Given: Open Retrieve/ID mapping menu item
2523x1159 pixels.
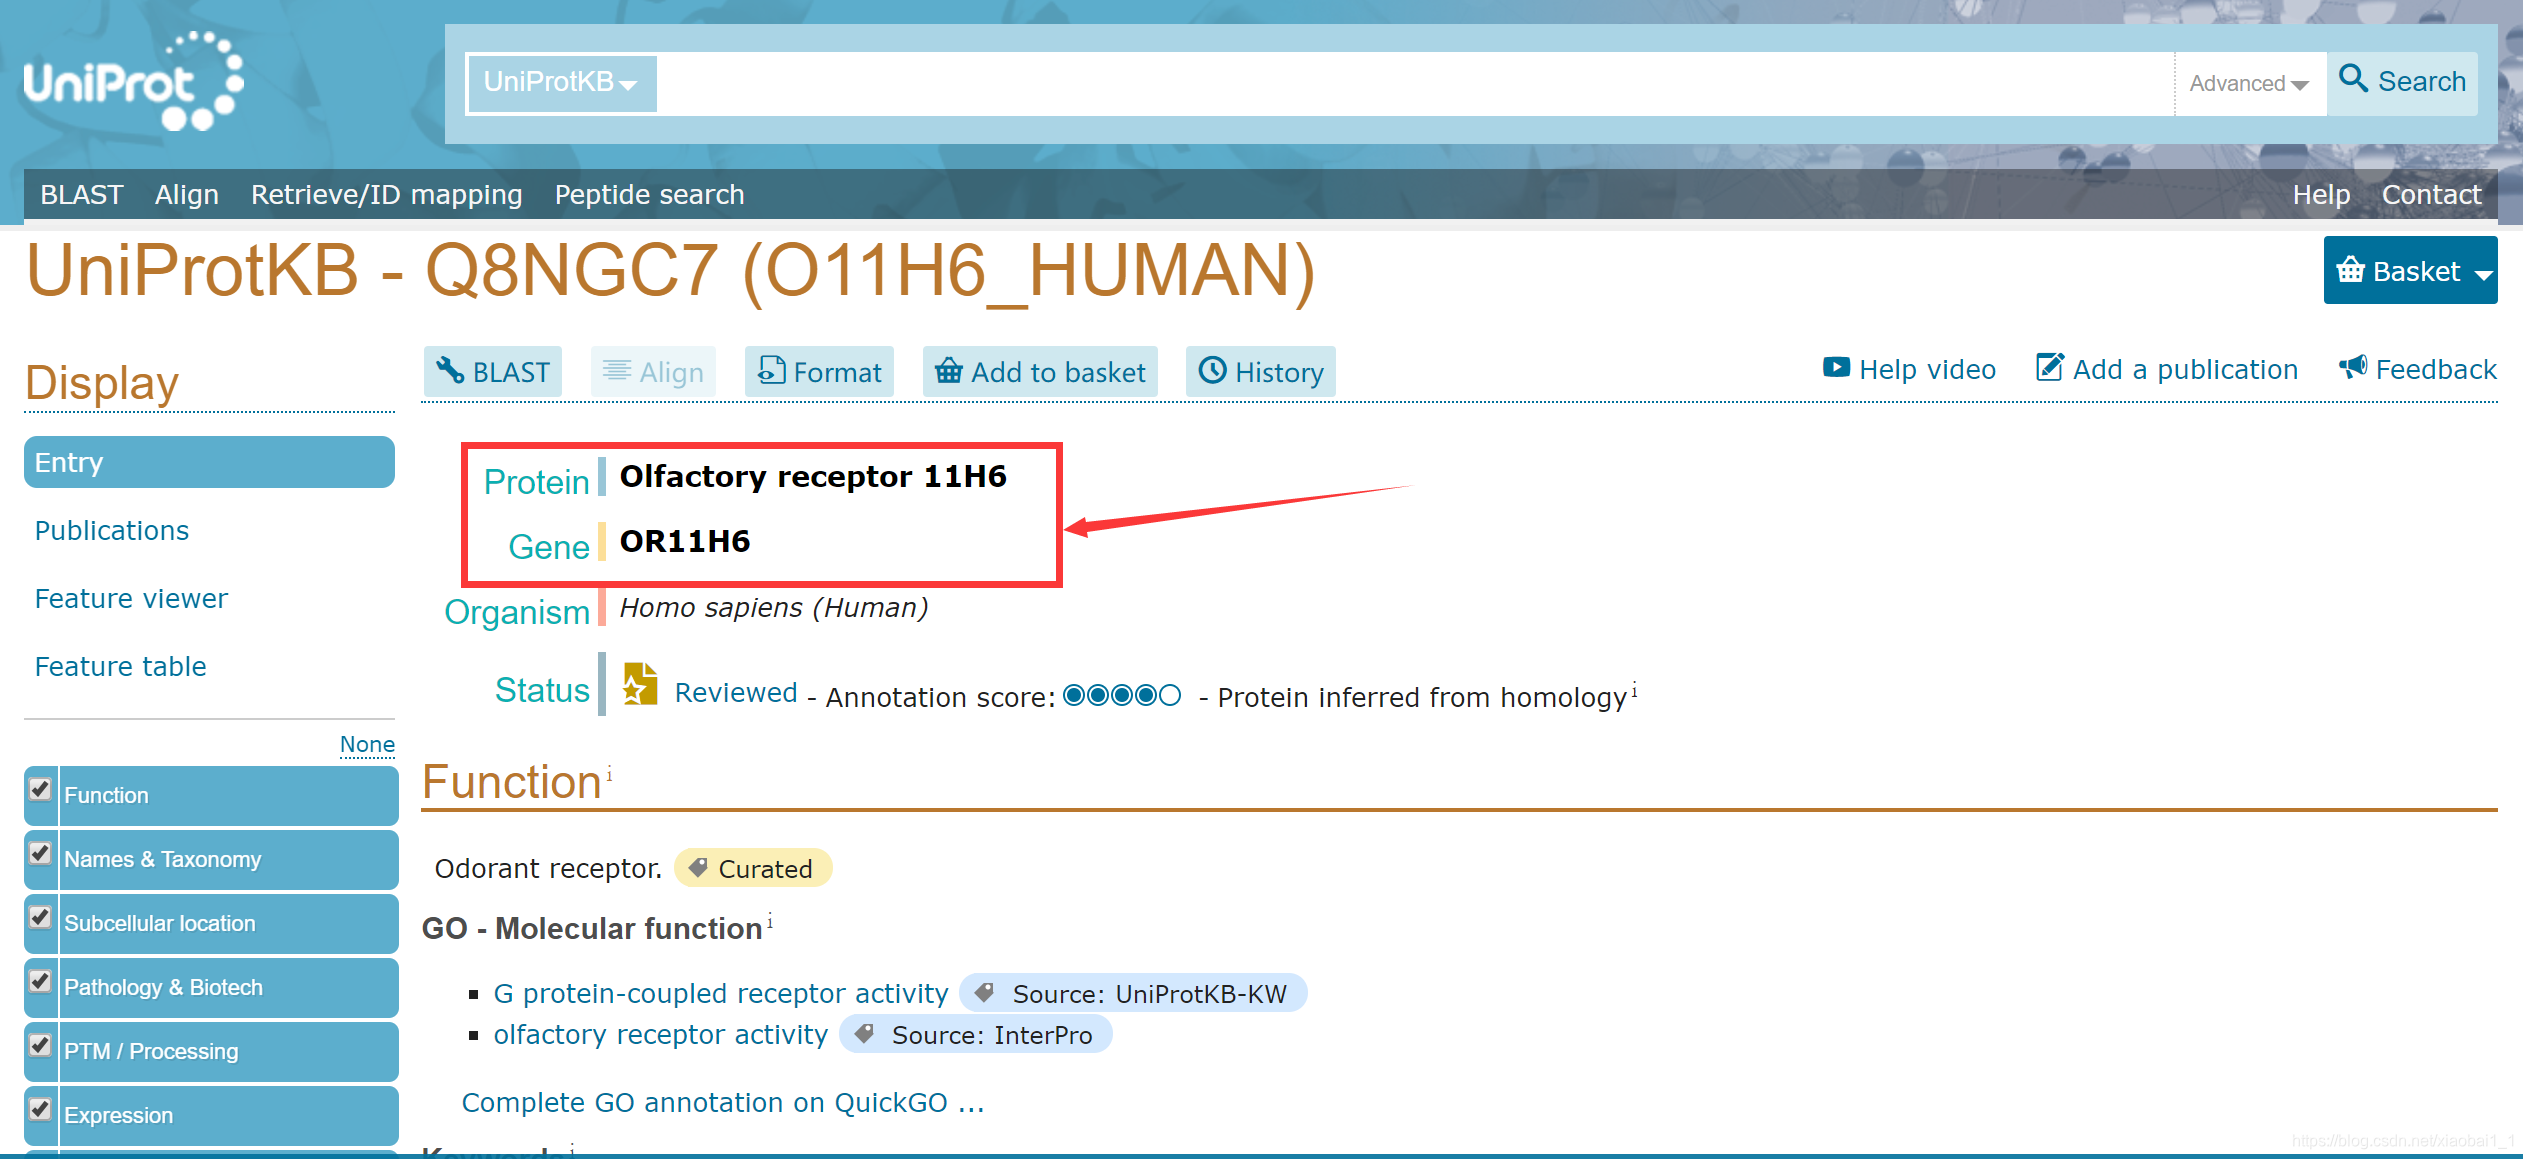Looking at the screenshot, I should click(386, 194).
